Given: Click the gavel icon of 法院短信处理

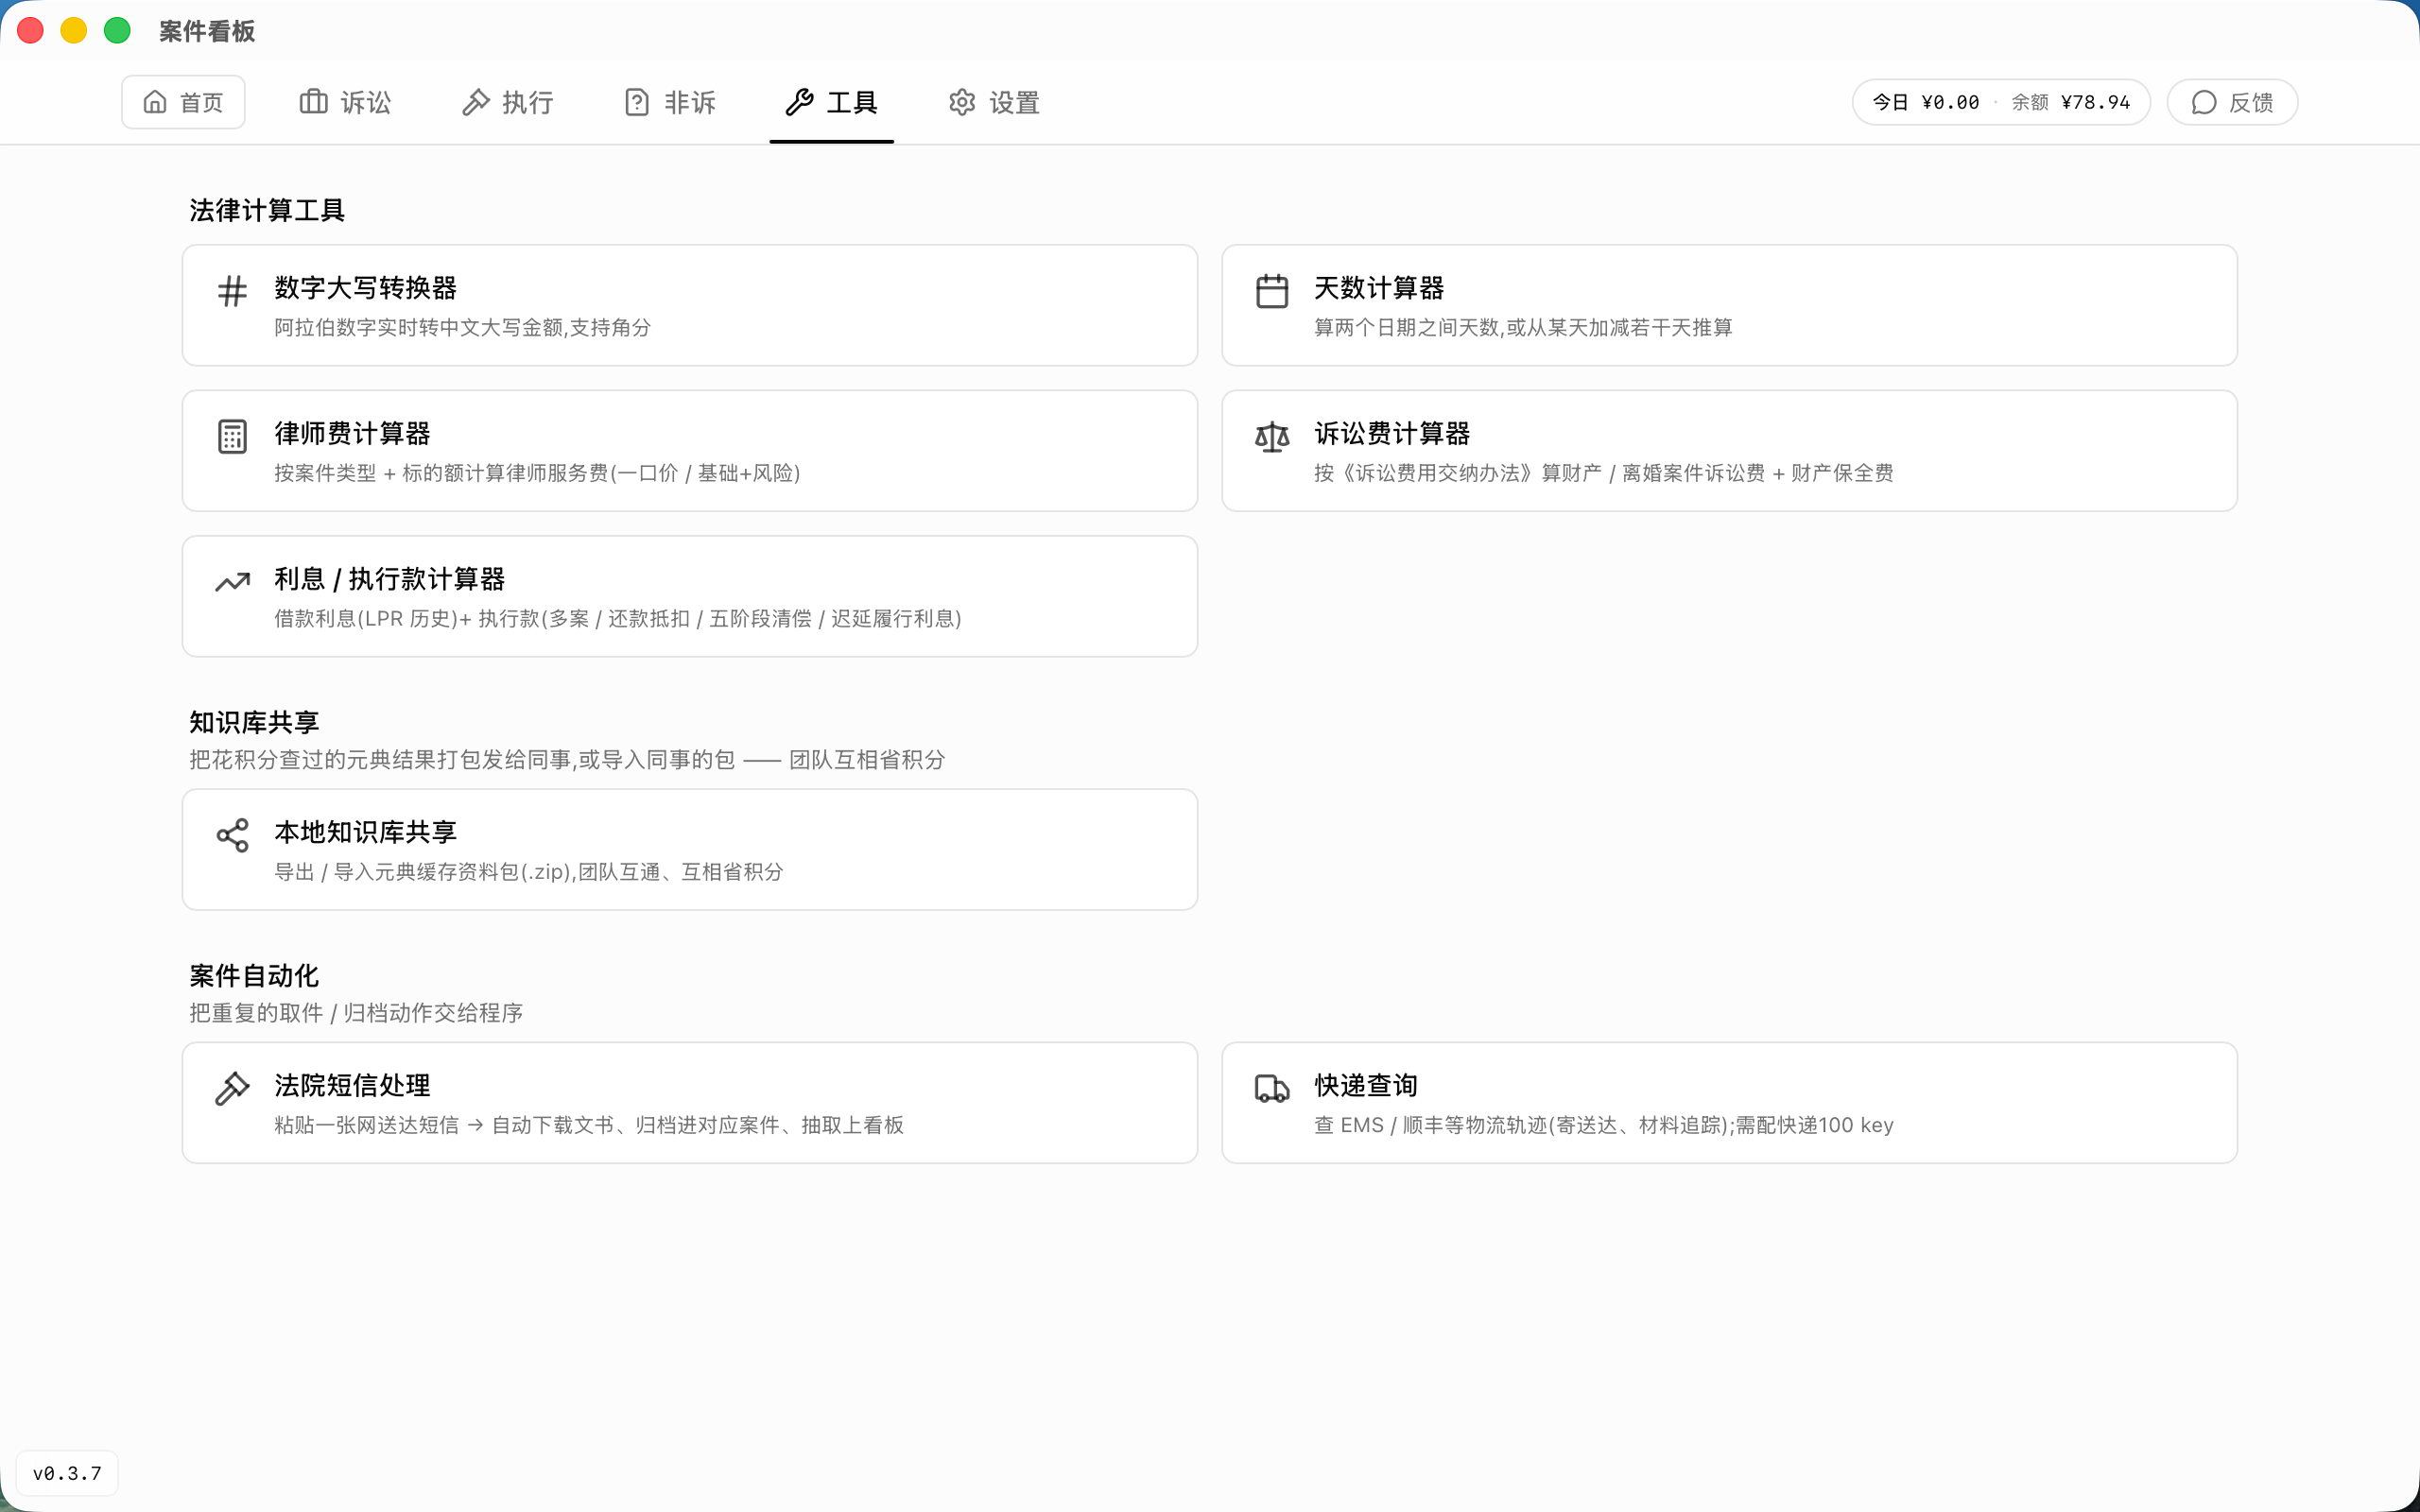Looking at the screenshot, I should 232,1088.
